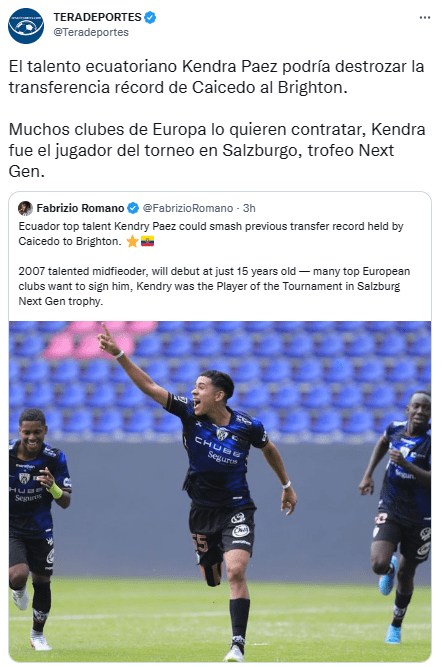
Task: Open the @FabrizioRomano handle
Action: pos(188,208)
